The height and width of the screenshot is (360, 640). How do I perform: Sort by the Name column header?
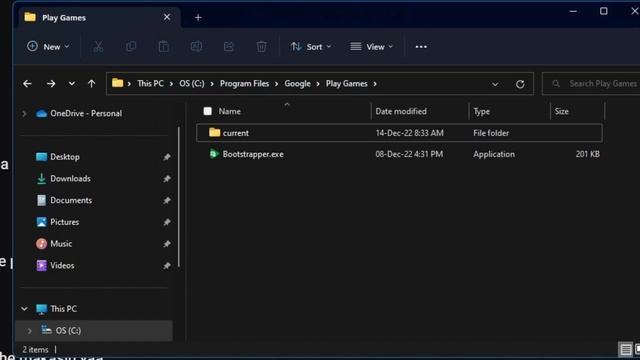tap(229, 111)
